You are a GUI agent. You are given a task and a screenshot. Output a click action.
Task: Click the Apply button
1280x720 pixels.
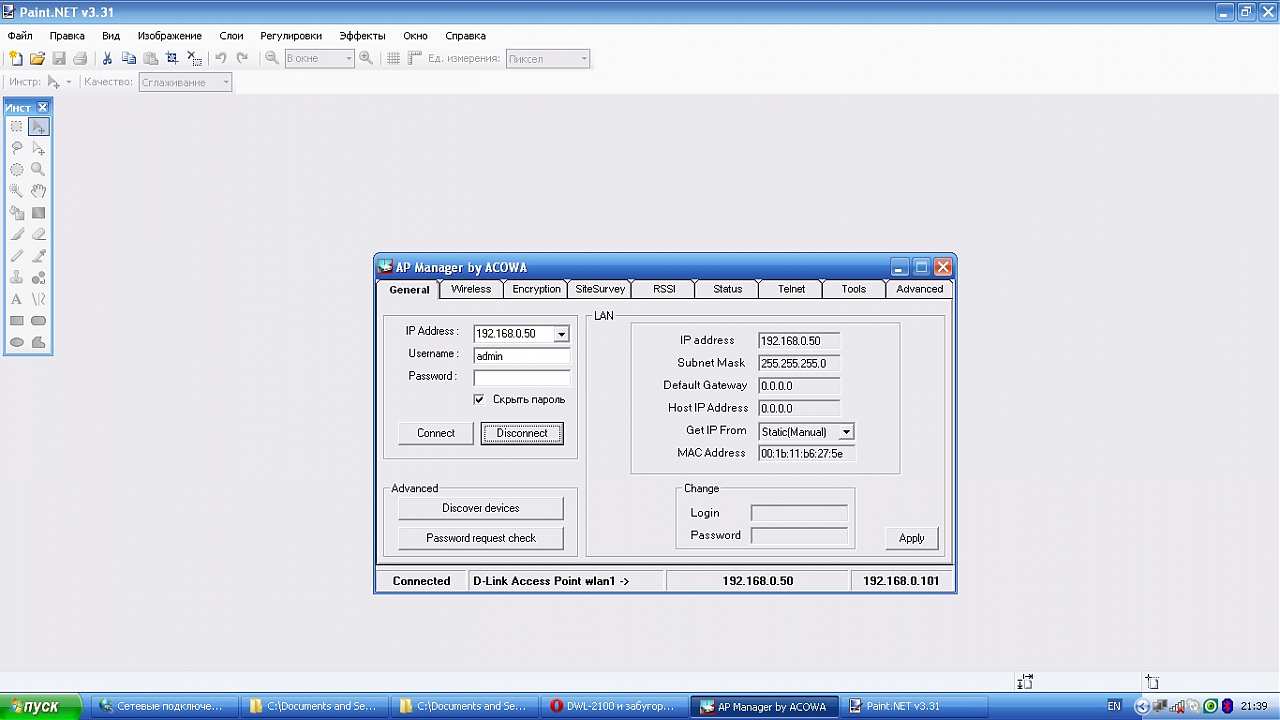pyautogui.click(x=912, y=538)
